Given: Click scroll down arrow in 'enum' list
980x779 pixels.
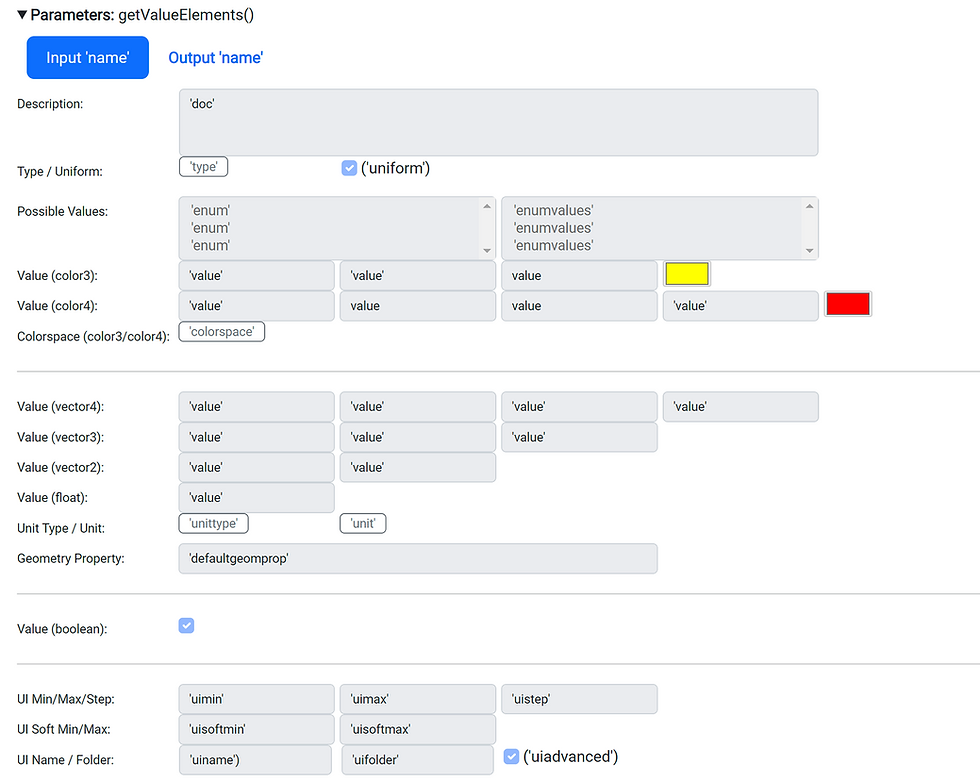Looking at the screenshot, I should [487, 251].
